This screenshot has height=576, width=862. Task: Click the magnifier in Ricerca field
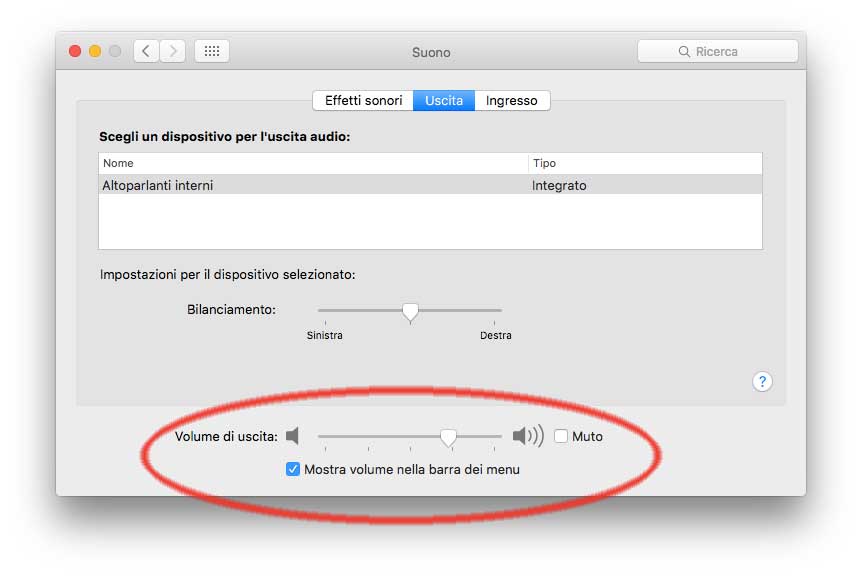[x=684, y=52]
